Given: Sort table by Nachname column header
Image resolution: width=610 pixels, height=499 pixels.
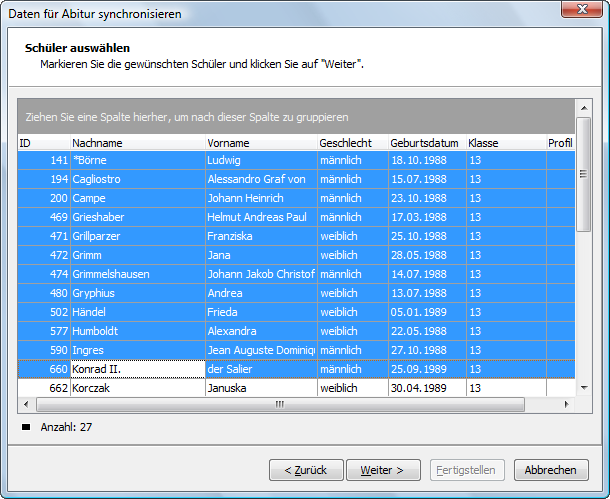Looking at the screenshot, I should [x=138, y=143].
